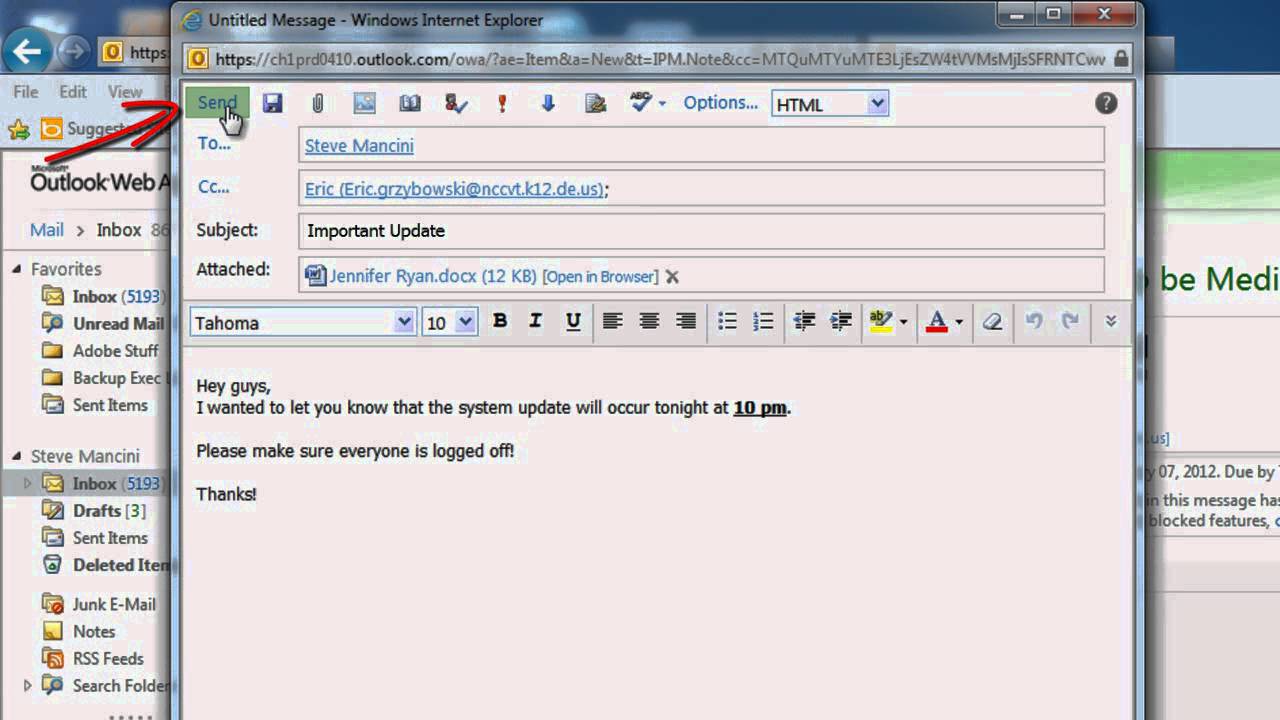The height and width of the screenshot is (720, 1280).
Task: Expand more formatting toolbar options
Action: [x=1110, y=321]
